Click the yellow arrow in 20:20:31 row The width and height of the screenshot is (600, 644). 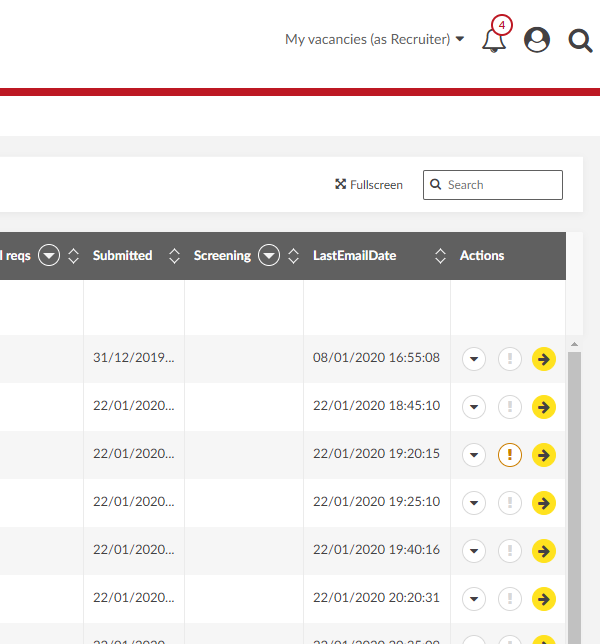[x=543, y=599]
